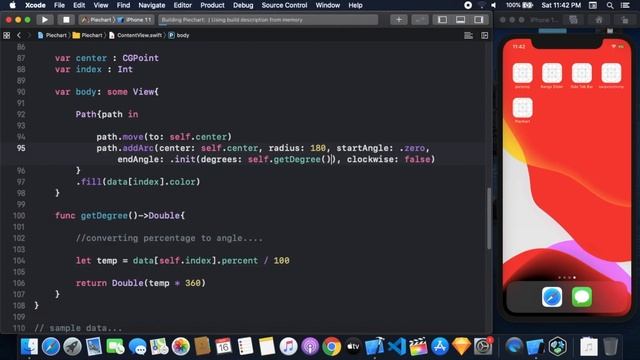This screenshot has width=640, height=360.
Task: Open Visual Studio Code from Dock
Action: coord(396,347)
